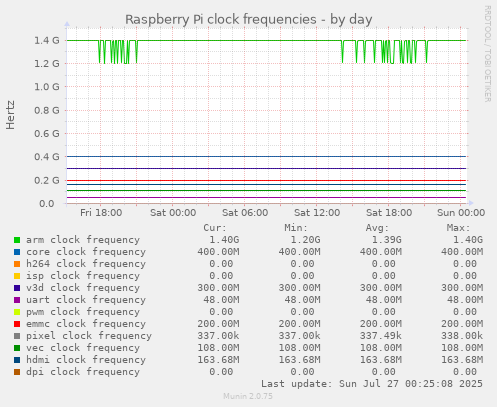Select the 'pwm clock frequency' legend label
Image resolution: width=497 pixels, height=407 pixels.
point(83,312)
